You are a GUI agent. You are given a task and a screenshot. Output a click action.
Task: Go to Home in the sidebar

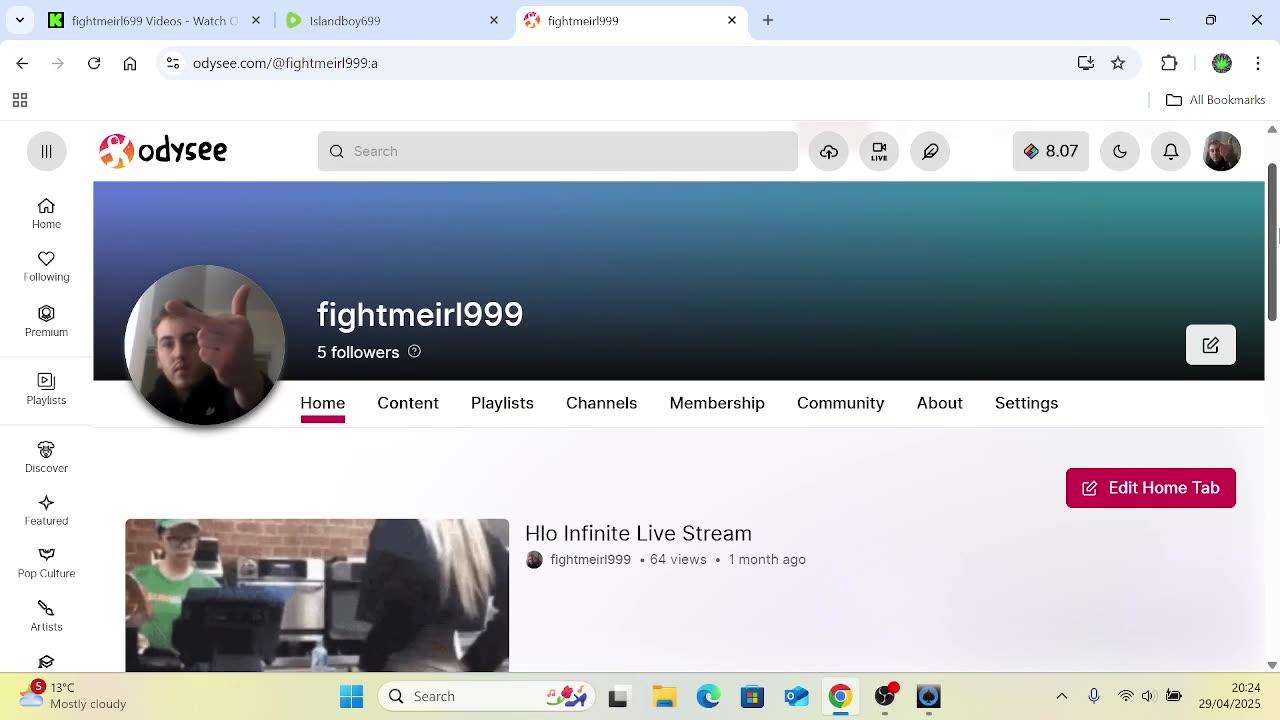coord(46,213)
